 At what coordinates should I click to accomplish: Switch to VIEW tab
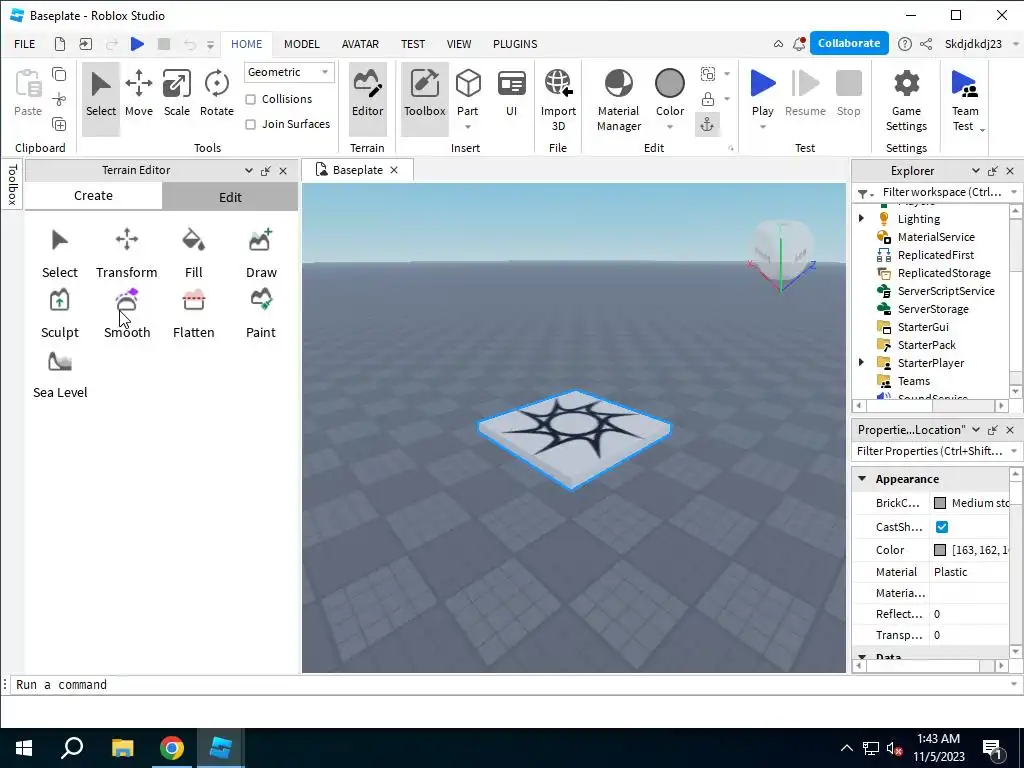pos(459,44)
